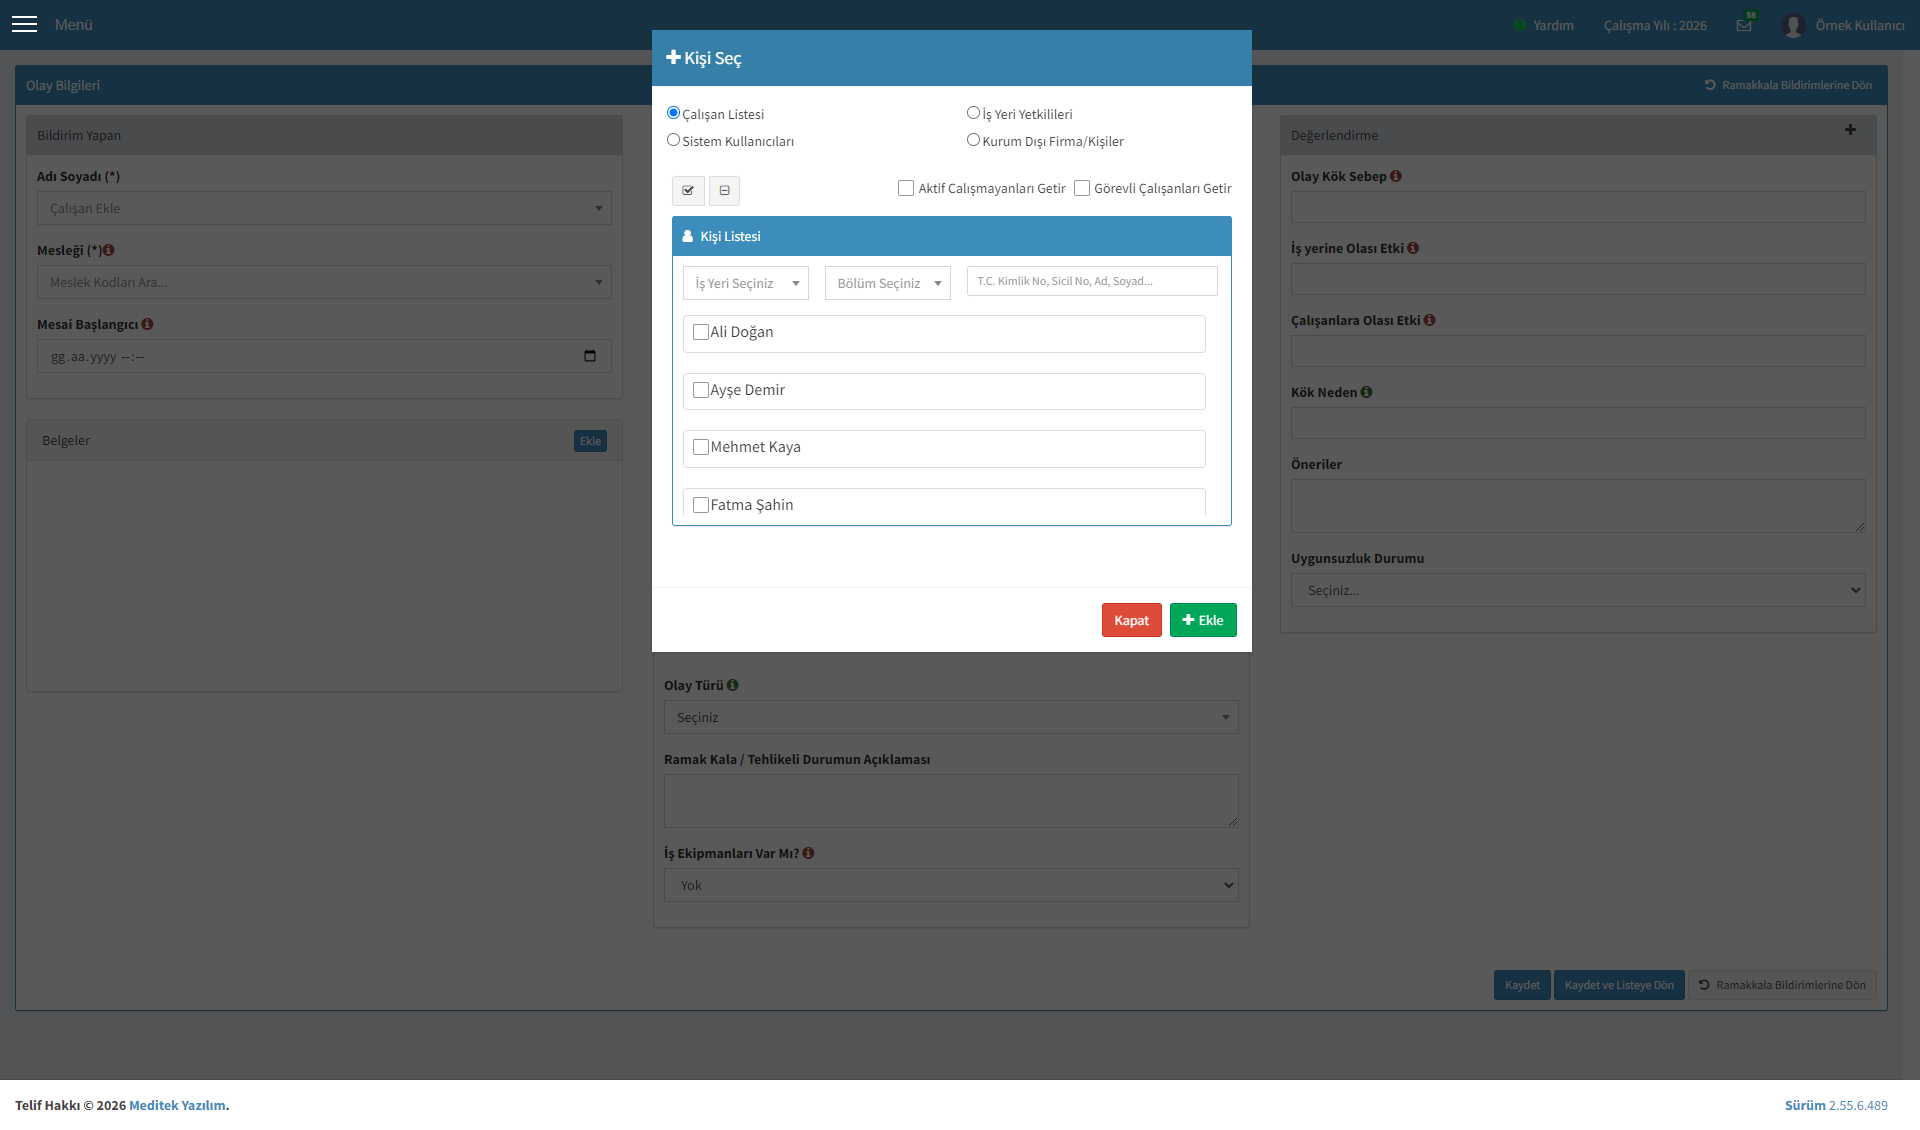Click info icon next to İş yerine Olası Etki
This screenshot has height=1130, width=1920.
pos(1413,248)
